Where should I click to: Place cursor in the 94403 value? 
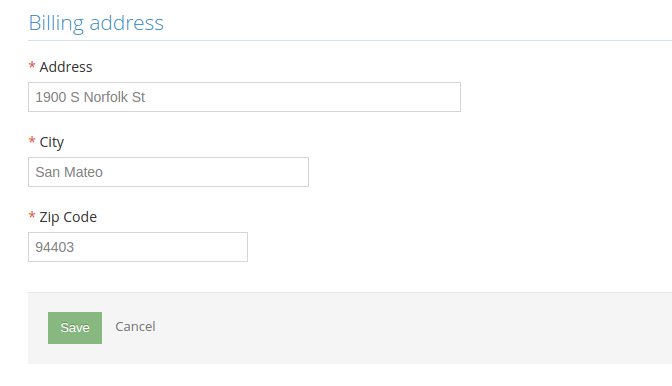[x=54, y=247]
